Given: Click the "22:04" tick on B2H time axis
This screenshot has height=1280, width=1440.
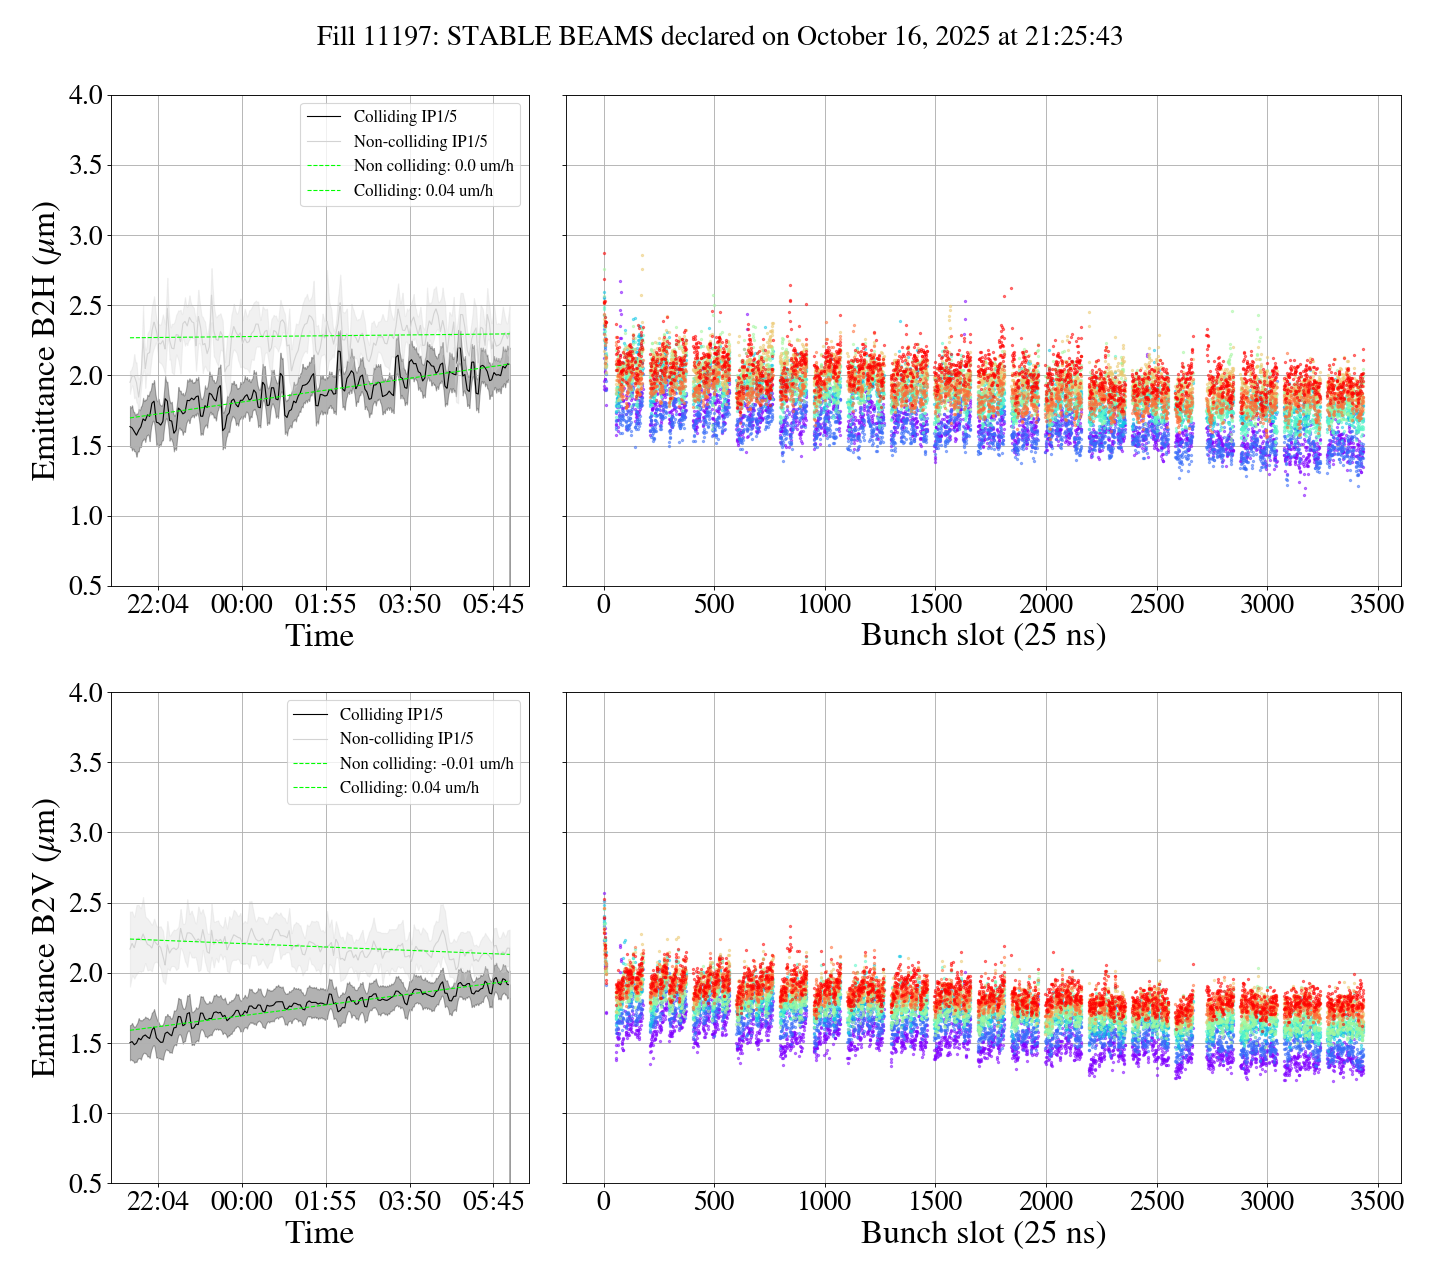Looking at the screenshot, I should 158,605.
